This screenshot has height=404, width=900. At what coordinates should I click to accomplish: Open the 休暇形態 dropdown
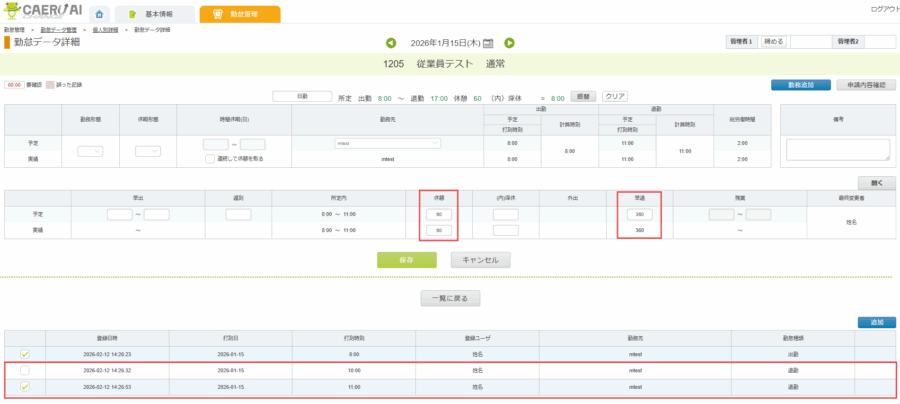148,150
